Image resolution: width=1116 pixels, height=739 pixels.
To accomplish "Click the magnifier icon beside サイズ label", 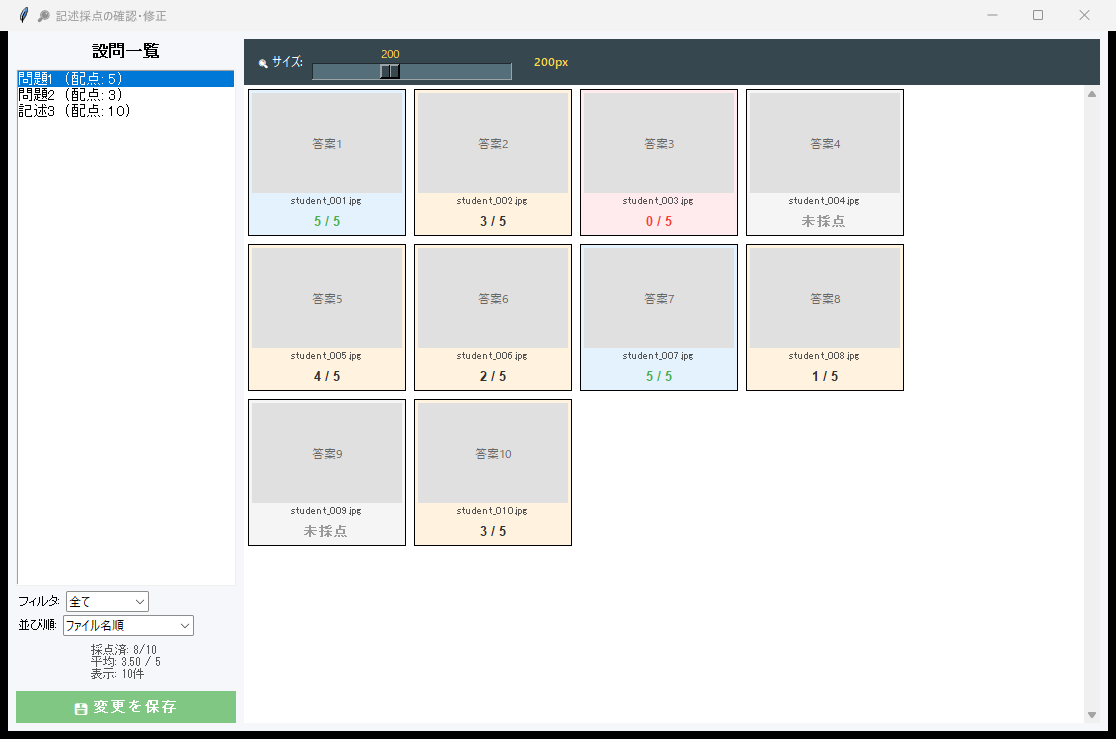I will 263,63.
